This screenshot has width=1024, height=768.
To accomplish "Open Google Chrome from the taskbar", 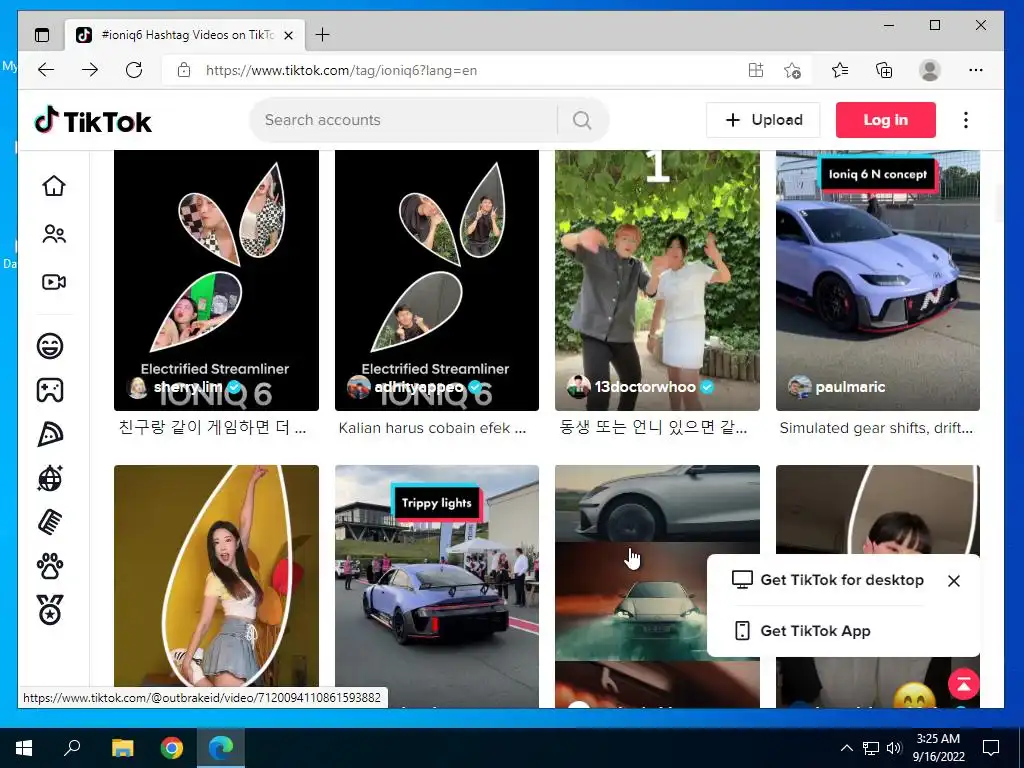I will click(x=172, y=748).
